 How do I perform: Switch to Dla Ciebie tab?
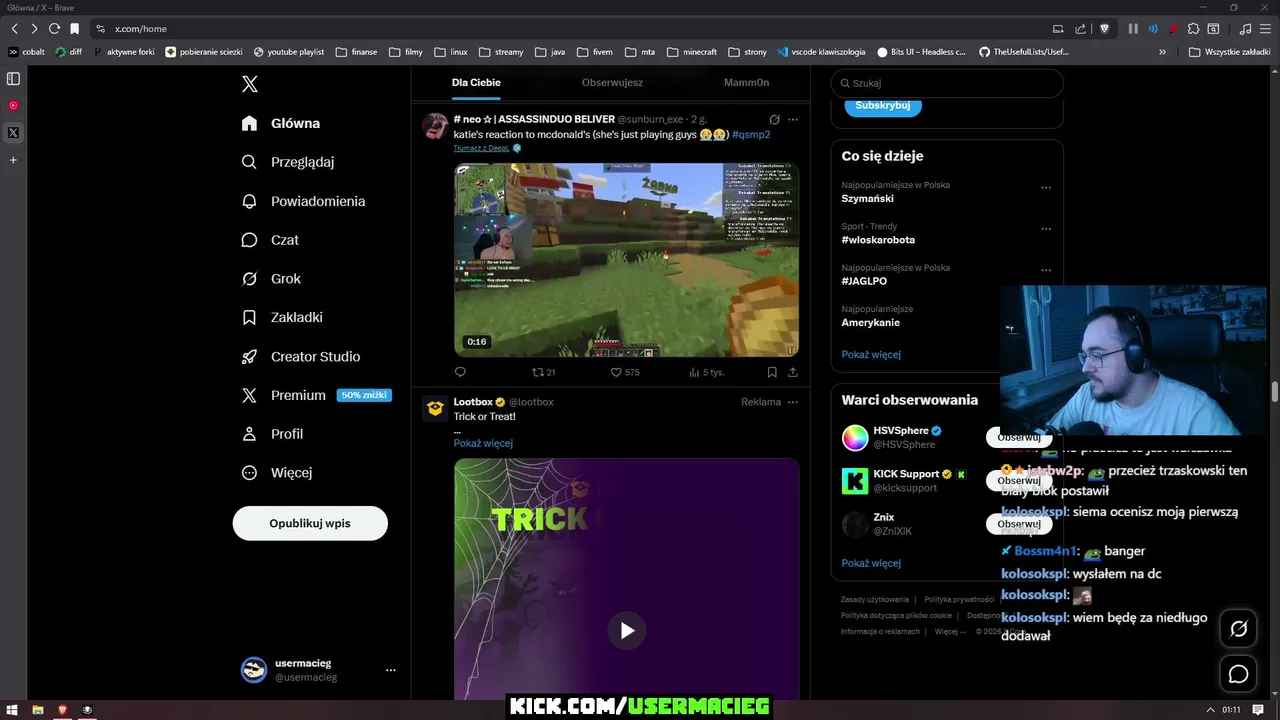[x=476, y=83]
